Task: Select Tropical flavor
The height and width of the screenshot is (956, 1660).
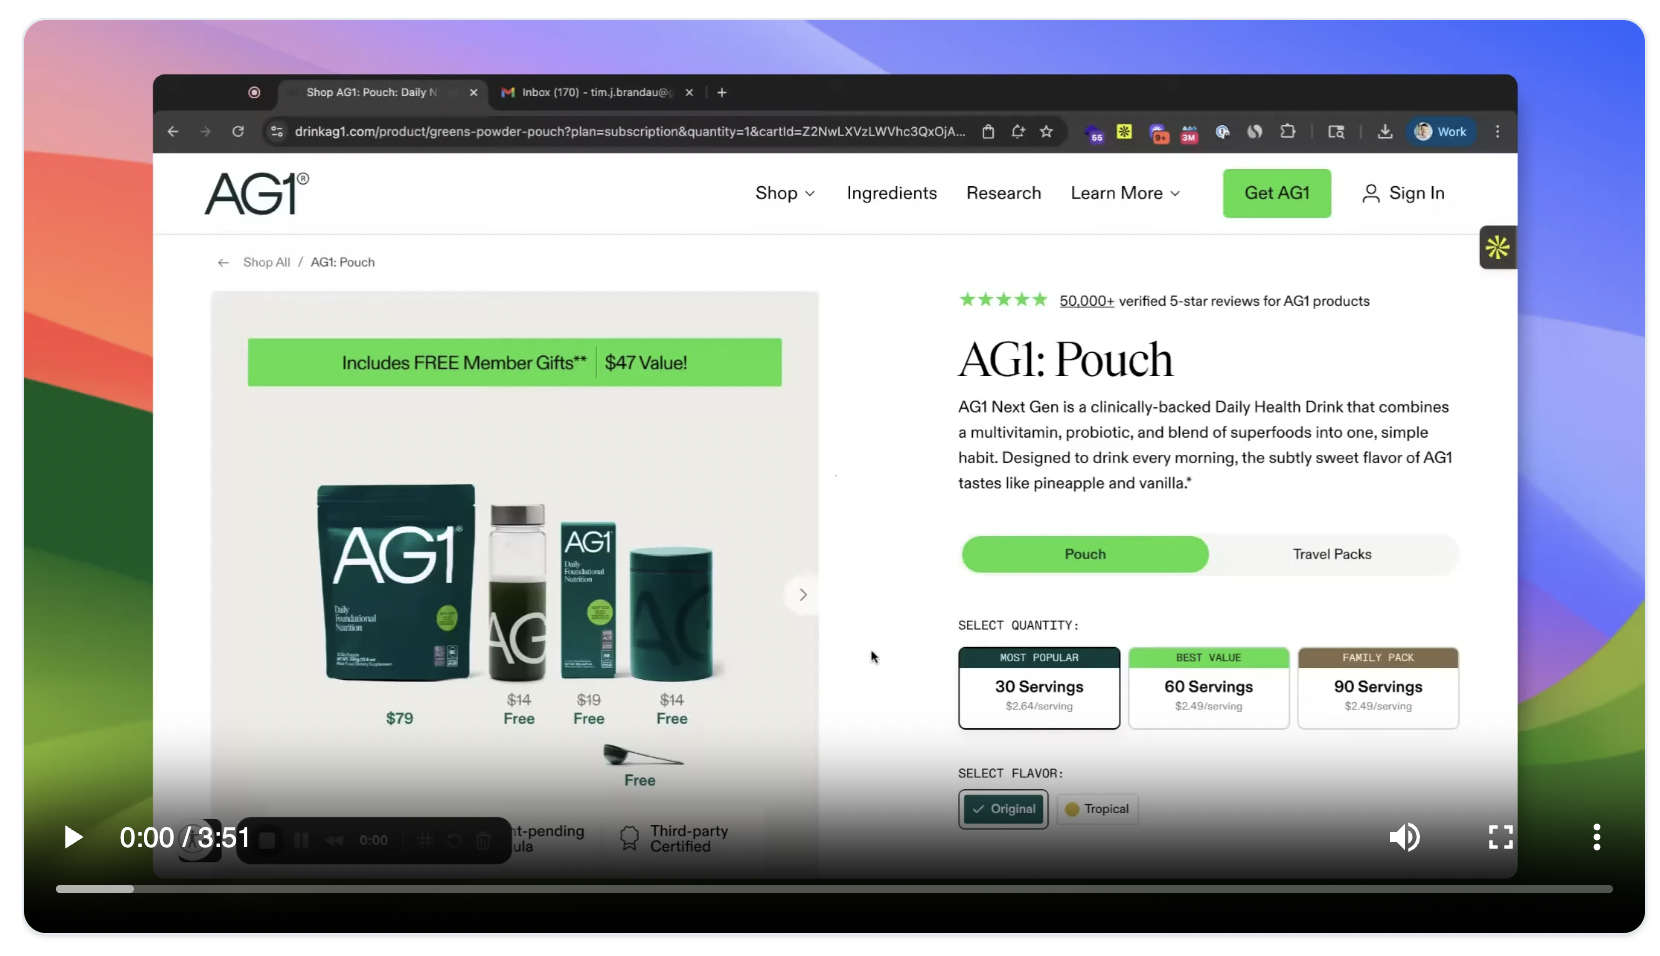Action: (1097, 809)
